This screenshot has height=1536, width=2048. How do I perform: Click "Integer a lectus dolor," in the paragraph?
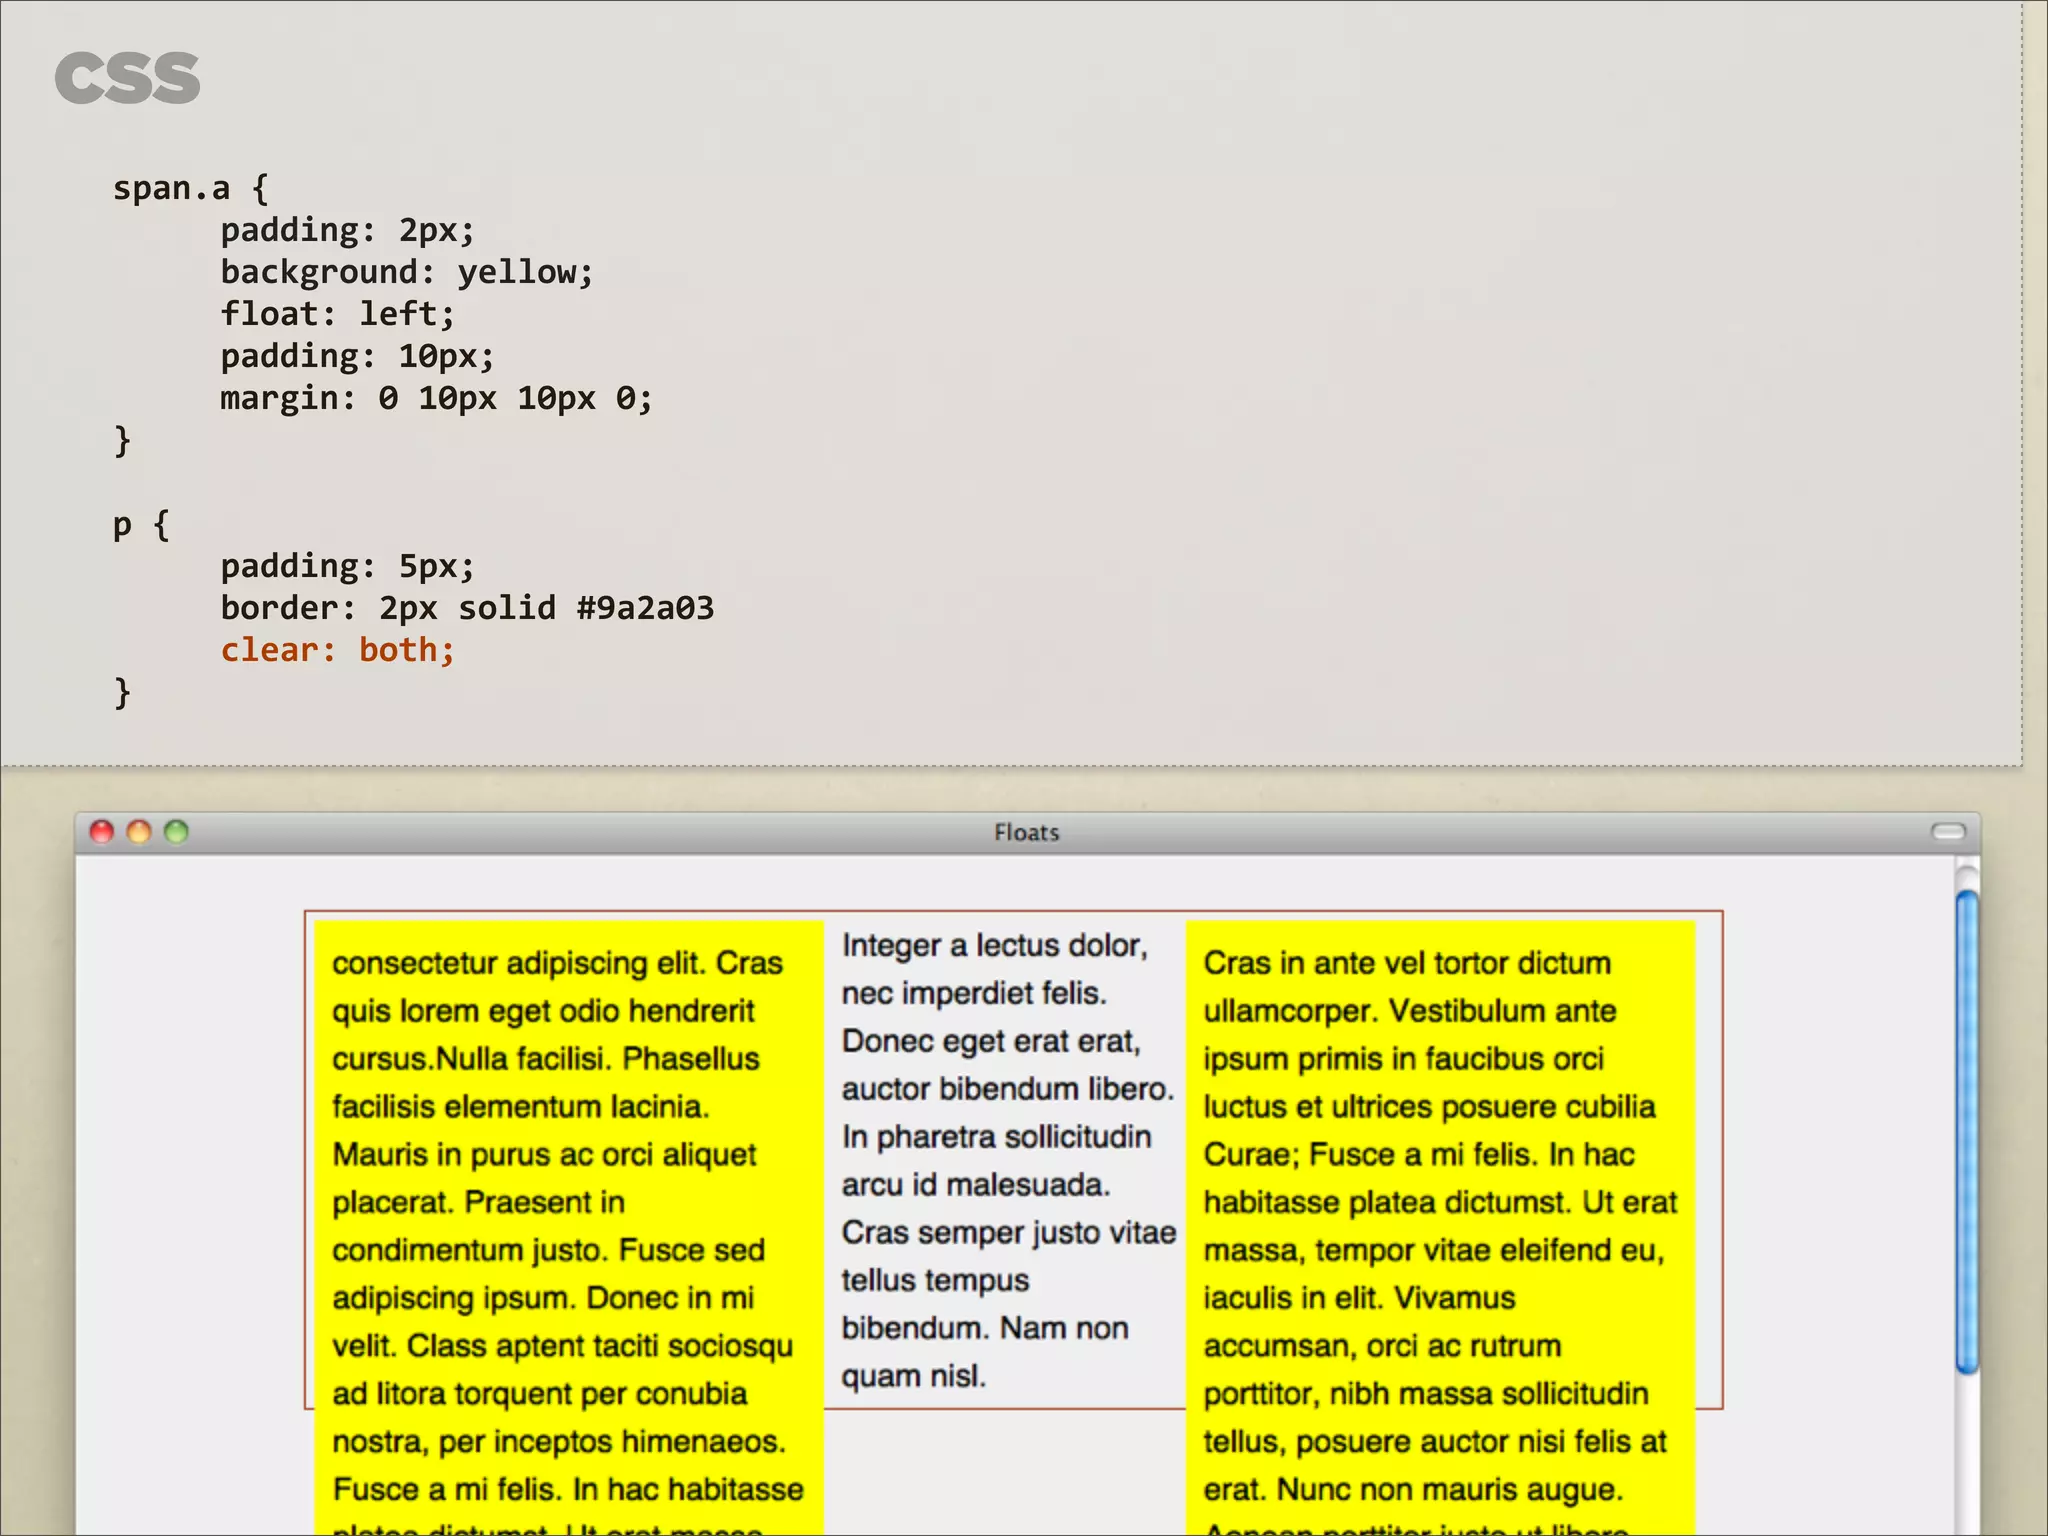(x=995, y=945)
